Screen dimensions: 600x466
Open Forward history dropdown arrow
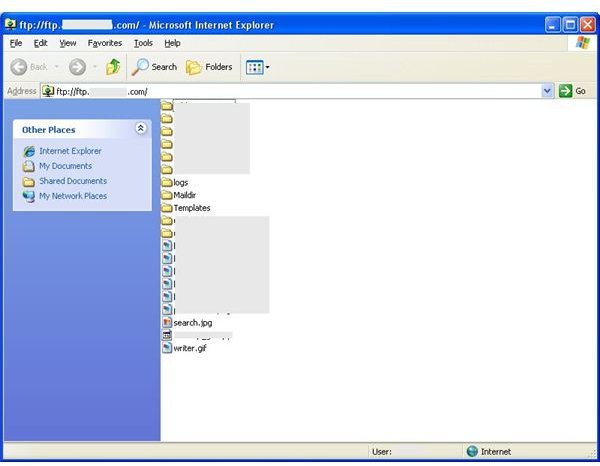95,67
